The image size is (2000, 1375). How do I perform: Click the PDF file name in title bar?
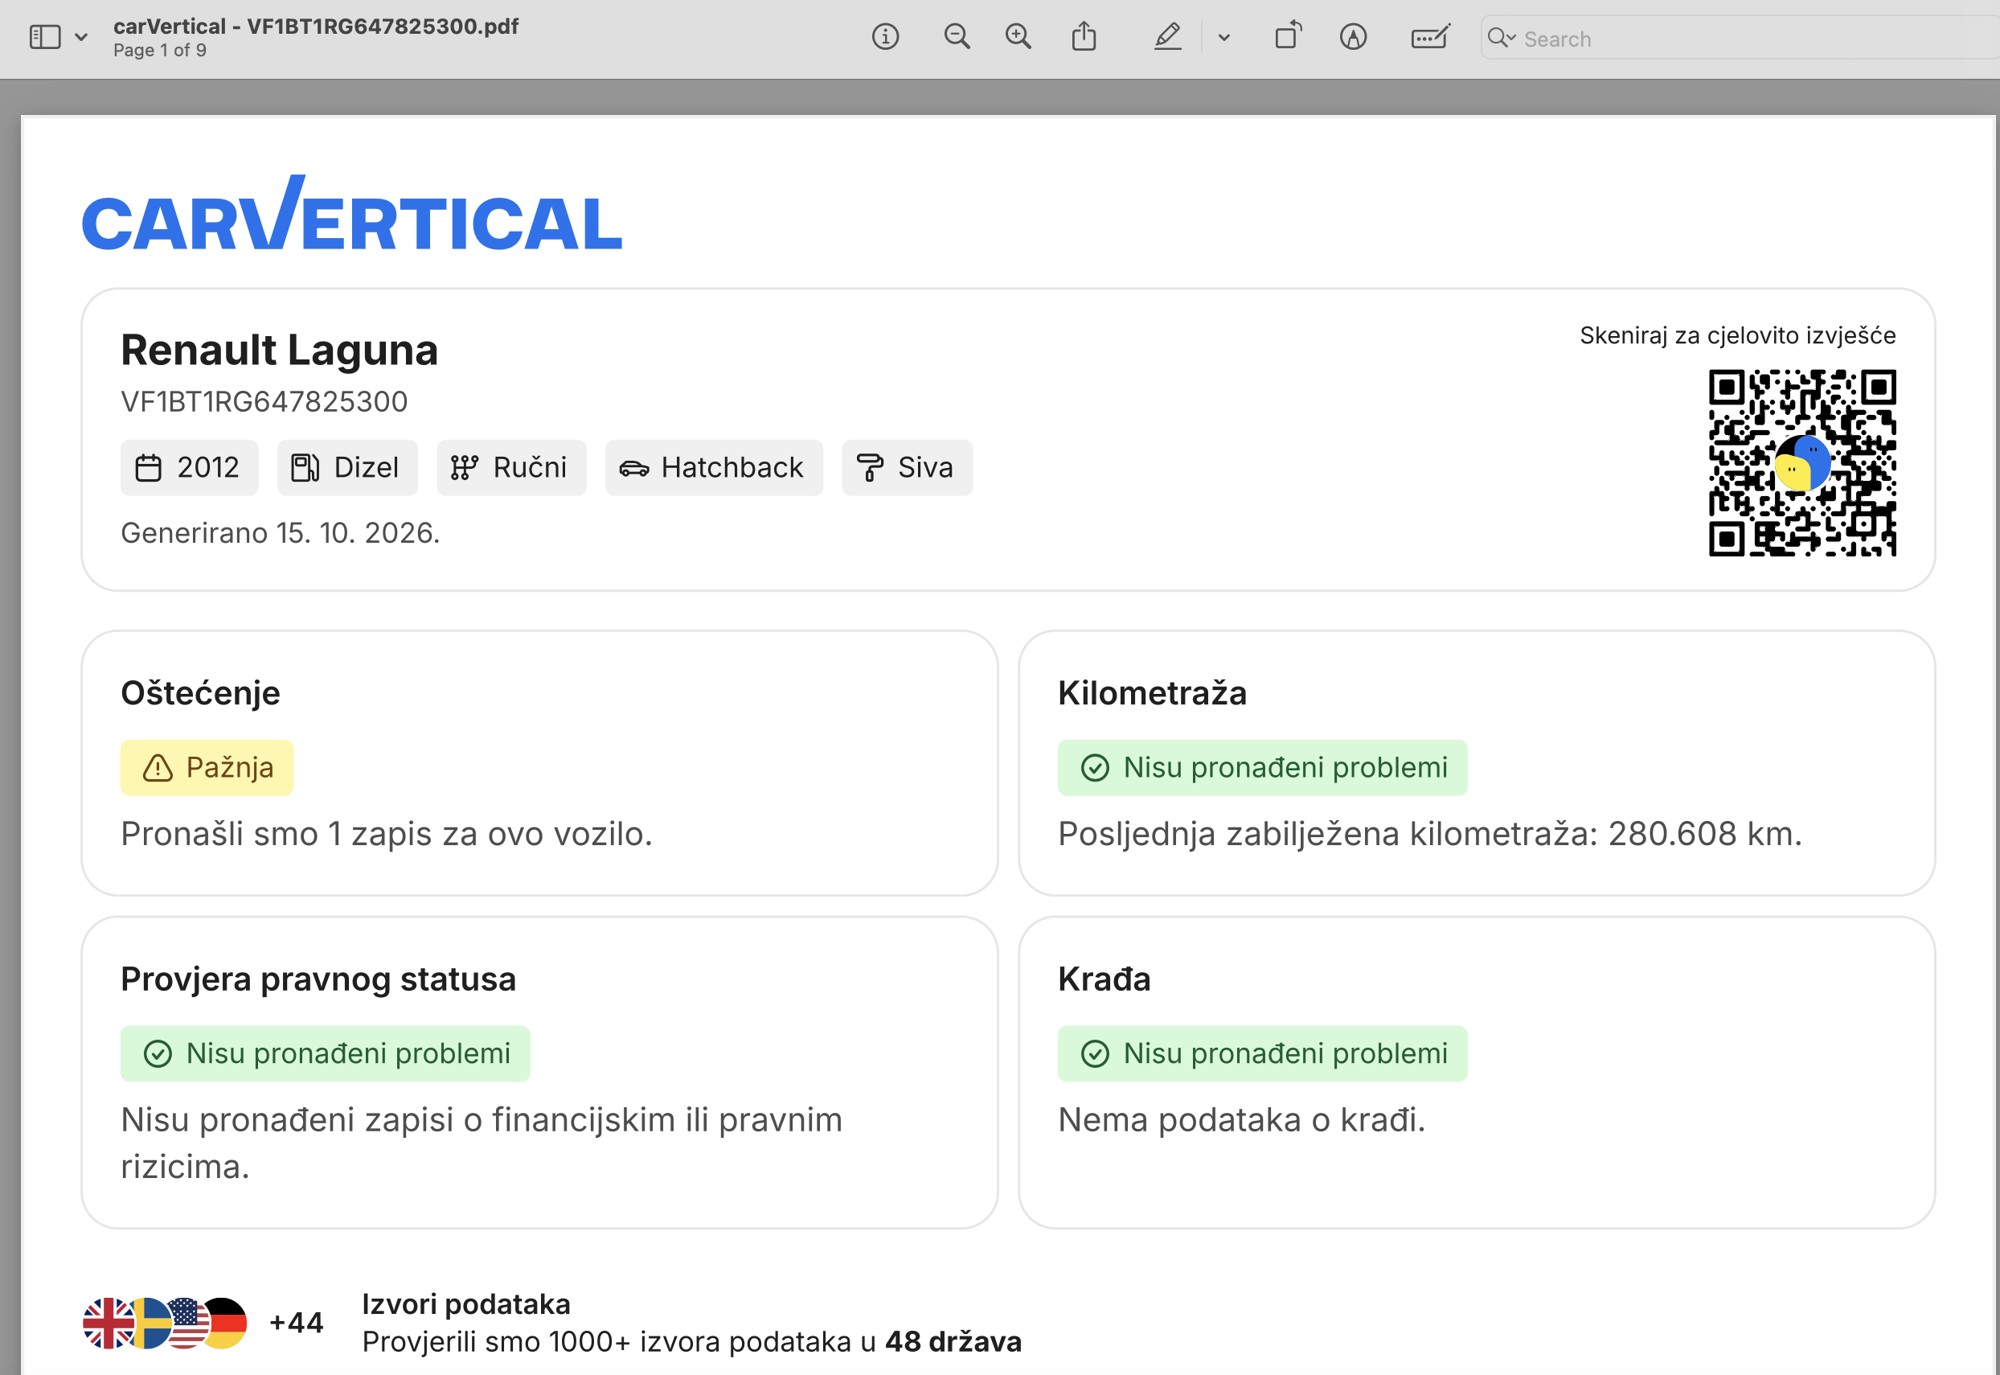[x=316, y=26]
